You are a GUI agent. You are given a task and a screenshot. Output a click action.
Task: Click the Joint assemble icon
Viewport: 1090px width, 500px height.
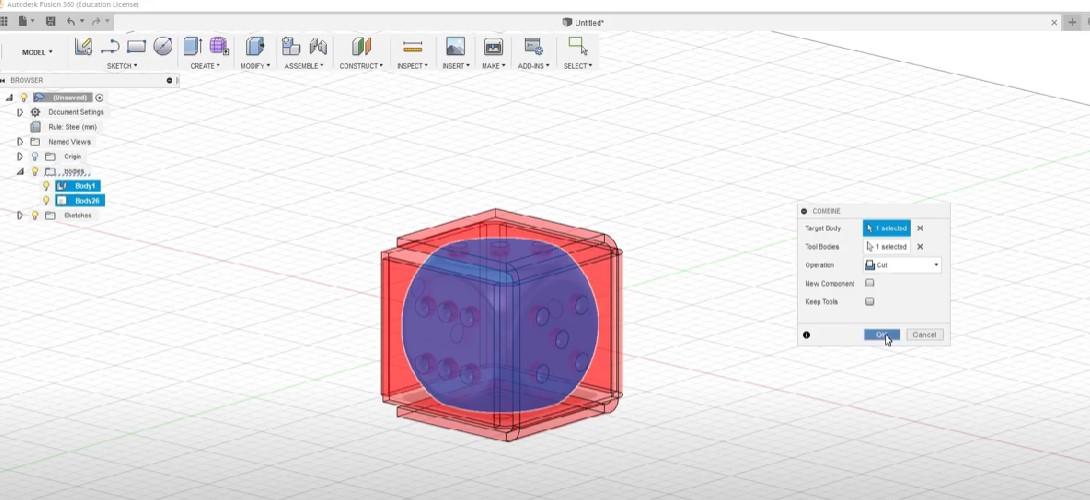(318, 47)
